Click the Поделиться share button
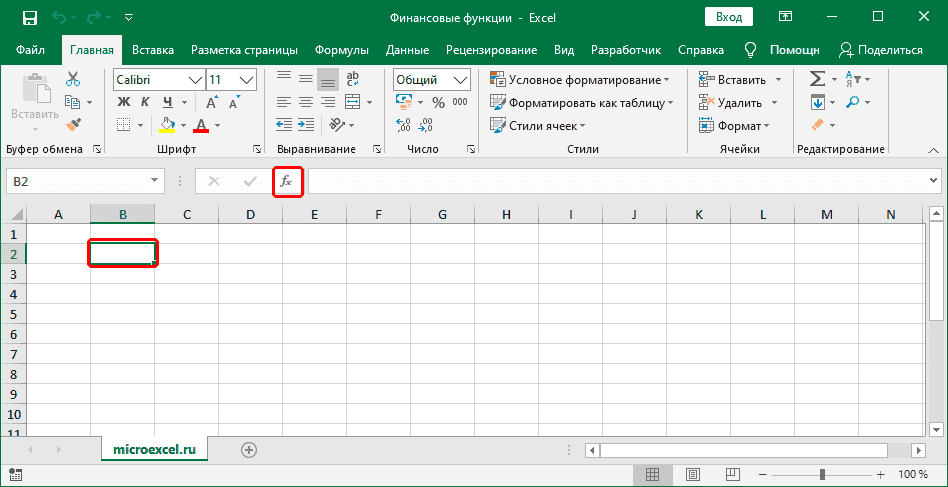The height and width of the screenshot is (487, 948). [881, 49]
